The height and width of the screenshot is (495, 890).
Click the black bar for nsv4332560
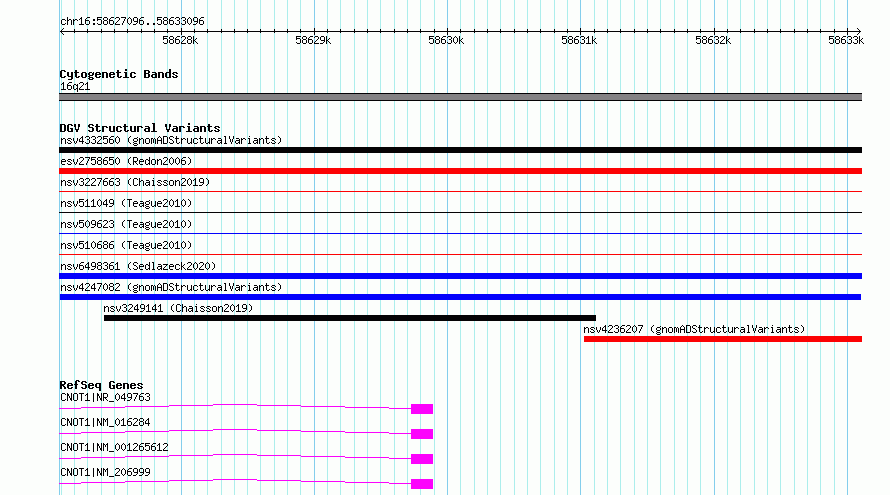pos(460,150)
